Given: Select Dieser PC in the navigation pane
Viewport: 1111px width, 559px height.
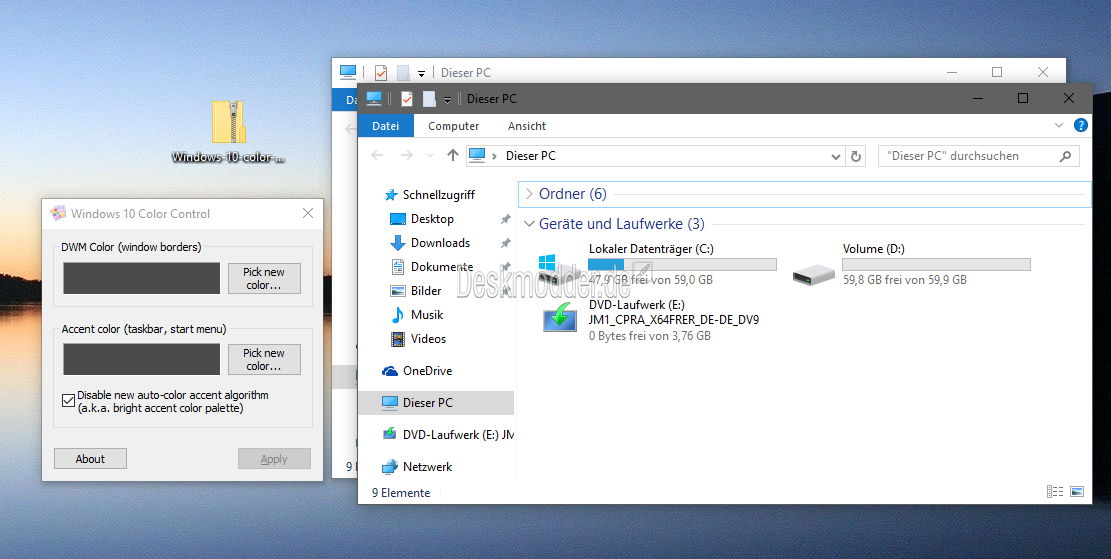Looking at the screenshot, I should 436,402.
